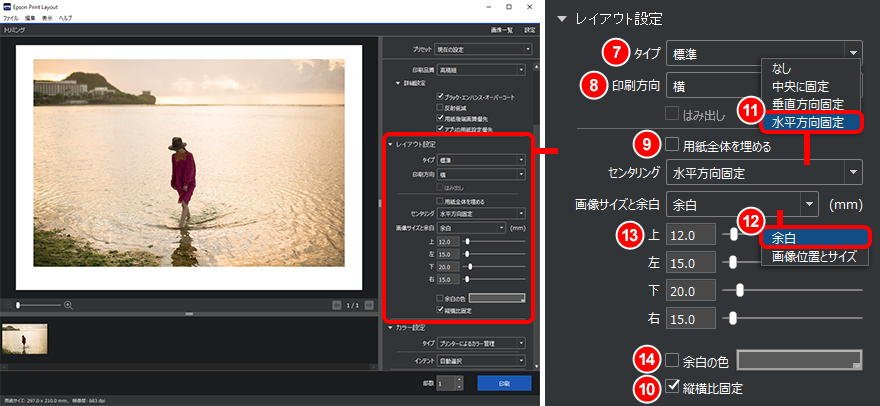This screenshot has height=406, width=880.
Task: Uncheck 縦横比固定 in the enlarged panel
Action: point(672,386)
